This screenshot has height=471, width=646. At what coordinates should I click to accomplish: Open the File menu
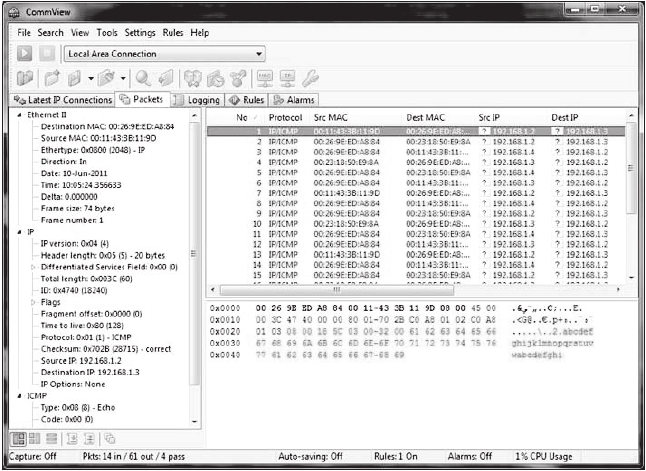coord(24,33)
